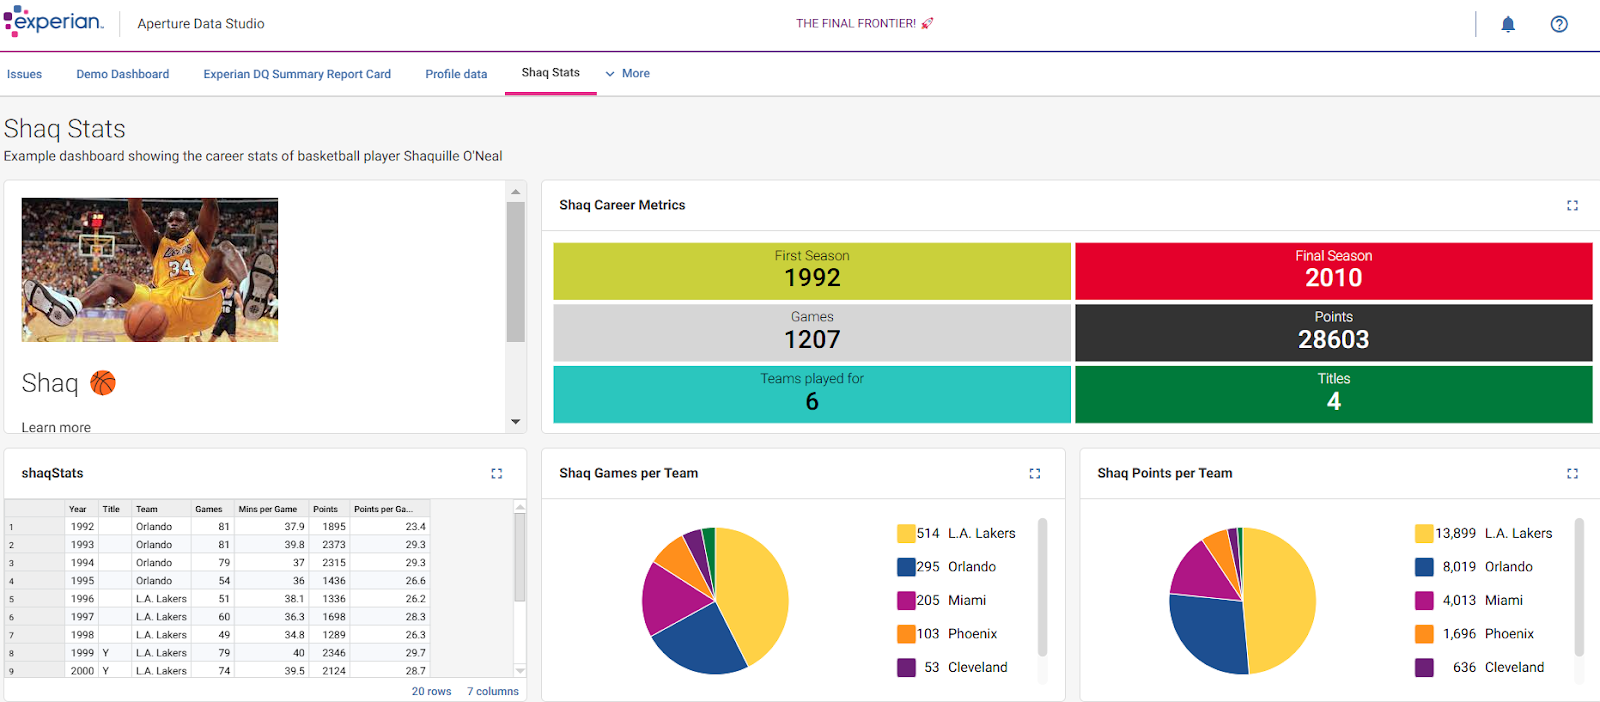Open the help question mark icon
This screenshot has height=702, width=1600.
(1559, 24)
